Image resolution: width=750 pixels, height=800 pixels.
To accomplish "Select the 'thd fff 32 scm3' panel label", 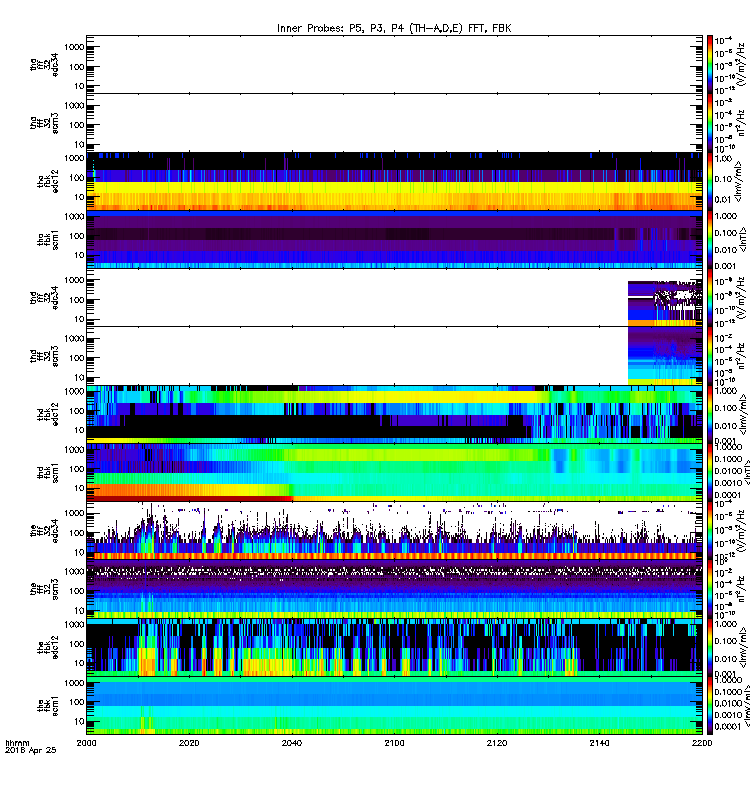I will [x=44, y=356].
